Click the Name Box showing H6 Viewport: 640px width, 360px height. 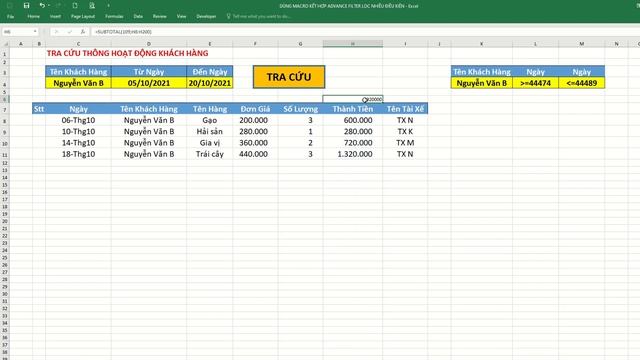tap(17, 31)
